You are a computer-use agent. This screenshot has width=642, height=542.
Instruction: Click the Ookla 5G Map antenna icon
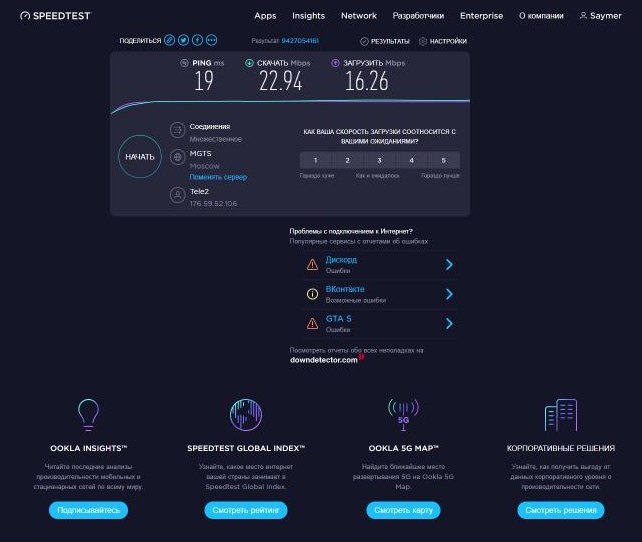[403, 415]
